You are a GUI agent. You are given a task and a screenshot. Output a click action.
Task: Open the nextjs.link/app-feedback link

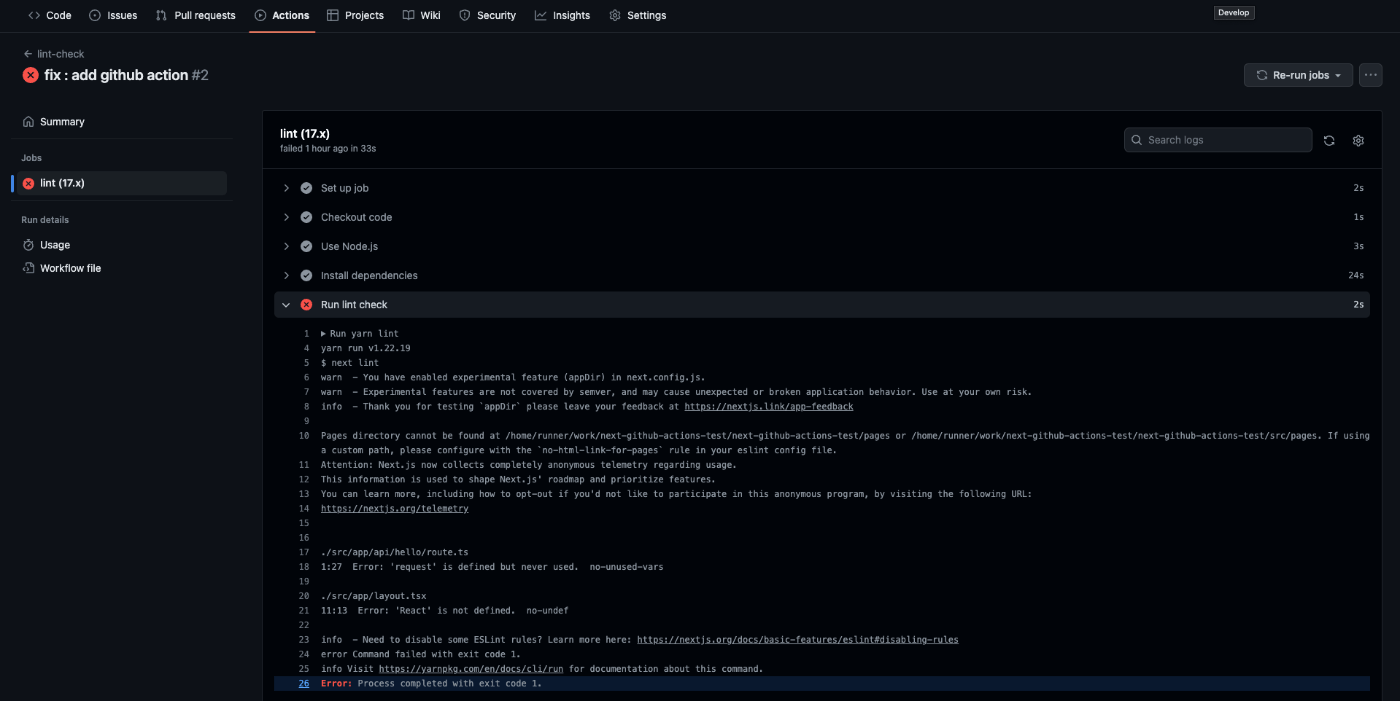[768, 406]
